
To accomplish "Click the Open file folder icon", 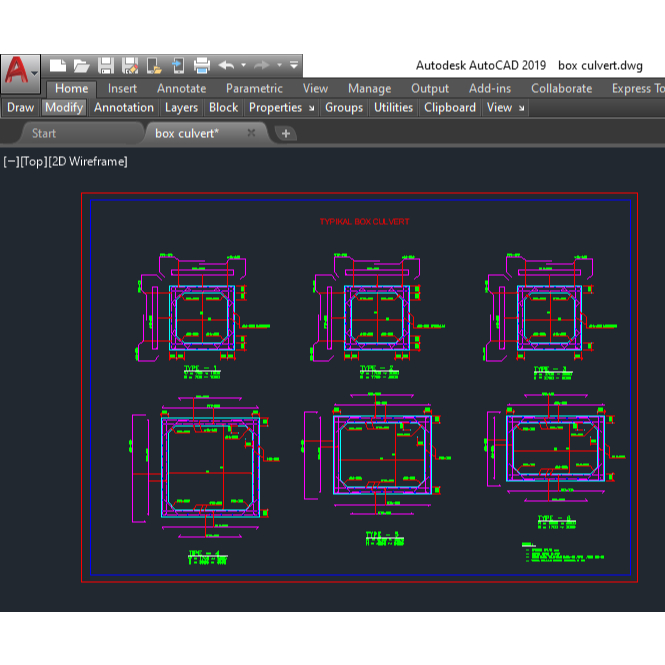I will [x=81, y=66].
